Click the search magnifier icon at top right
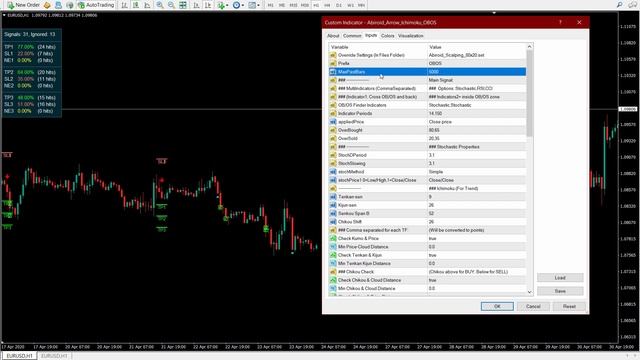 click(x=620, y=5)
